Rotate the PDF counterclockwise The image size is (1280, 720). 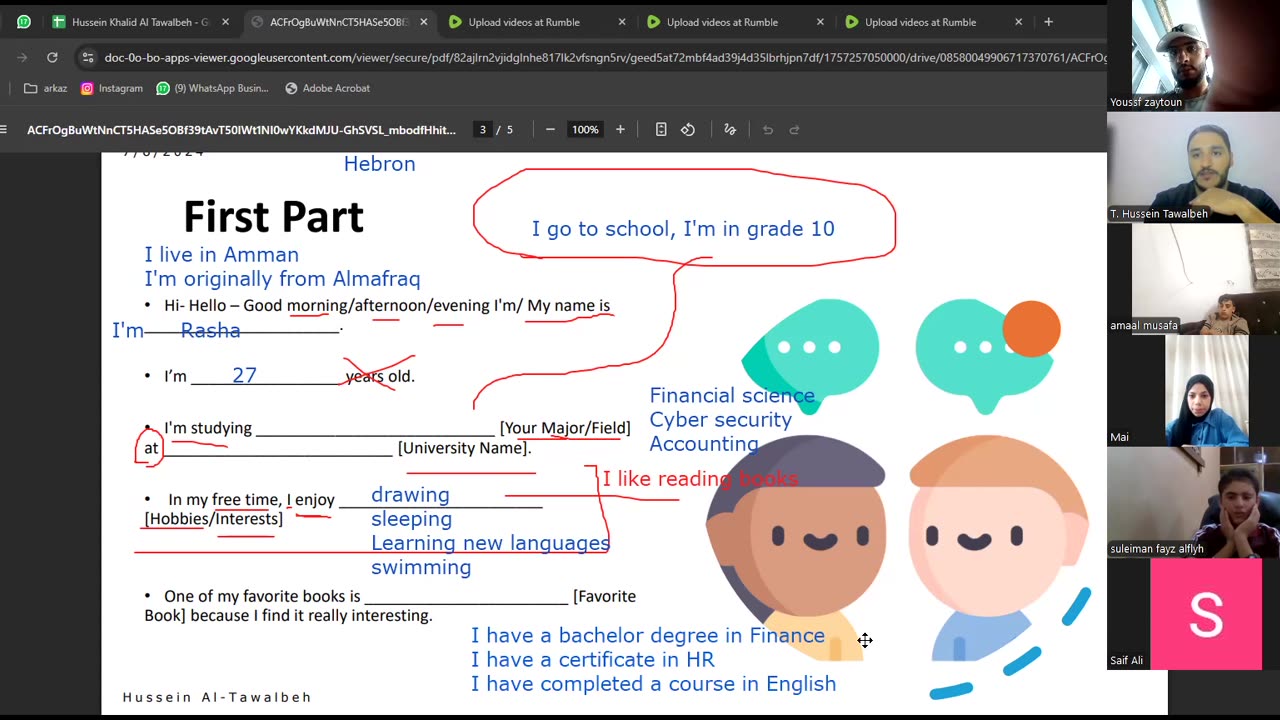(688, 130)
